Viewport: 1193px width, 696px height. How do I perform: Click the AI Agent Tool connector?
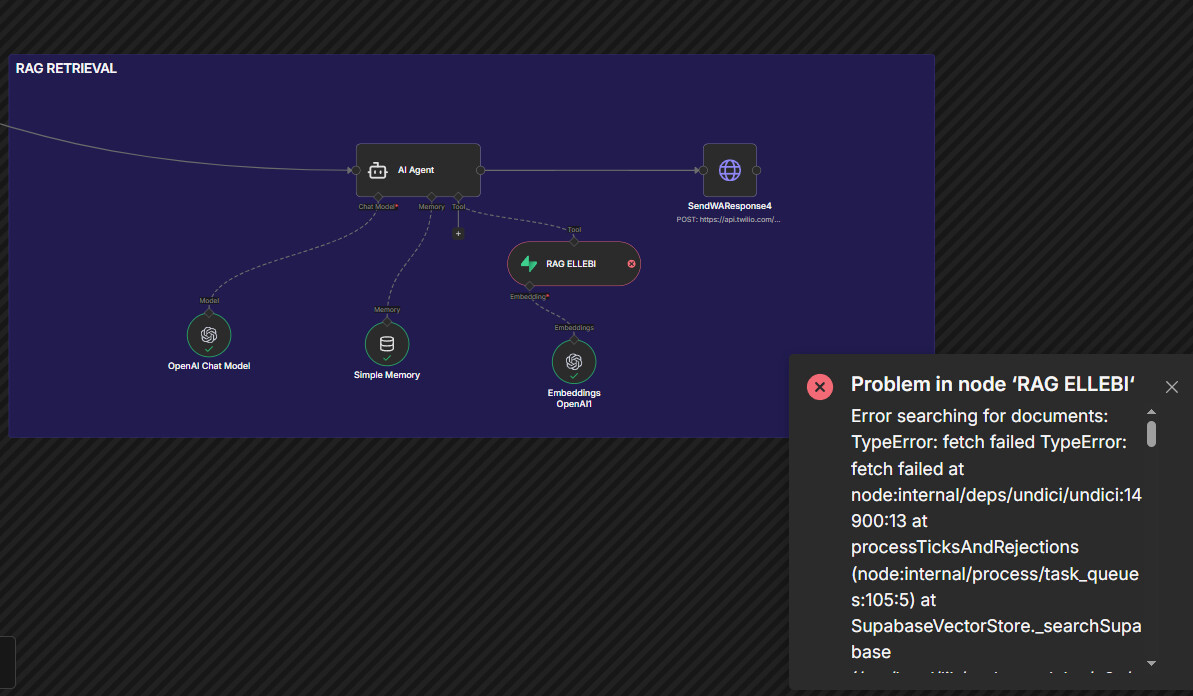(458, 196)
